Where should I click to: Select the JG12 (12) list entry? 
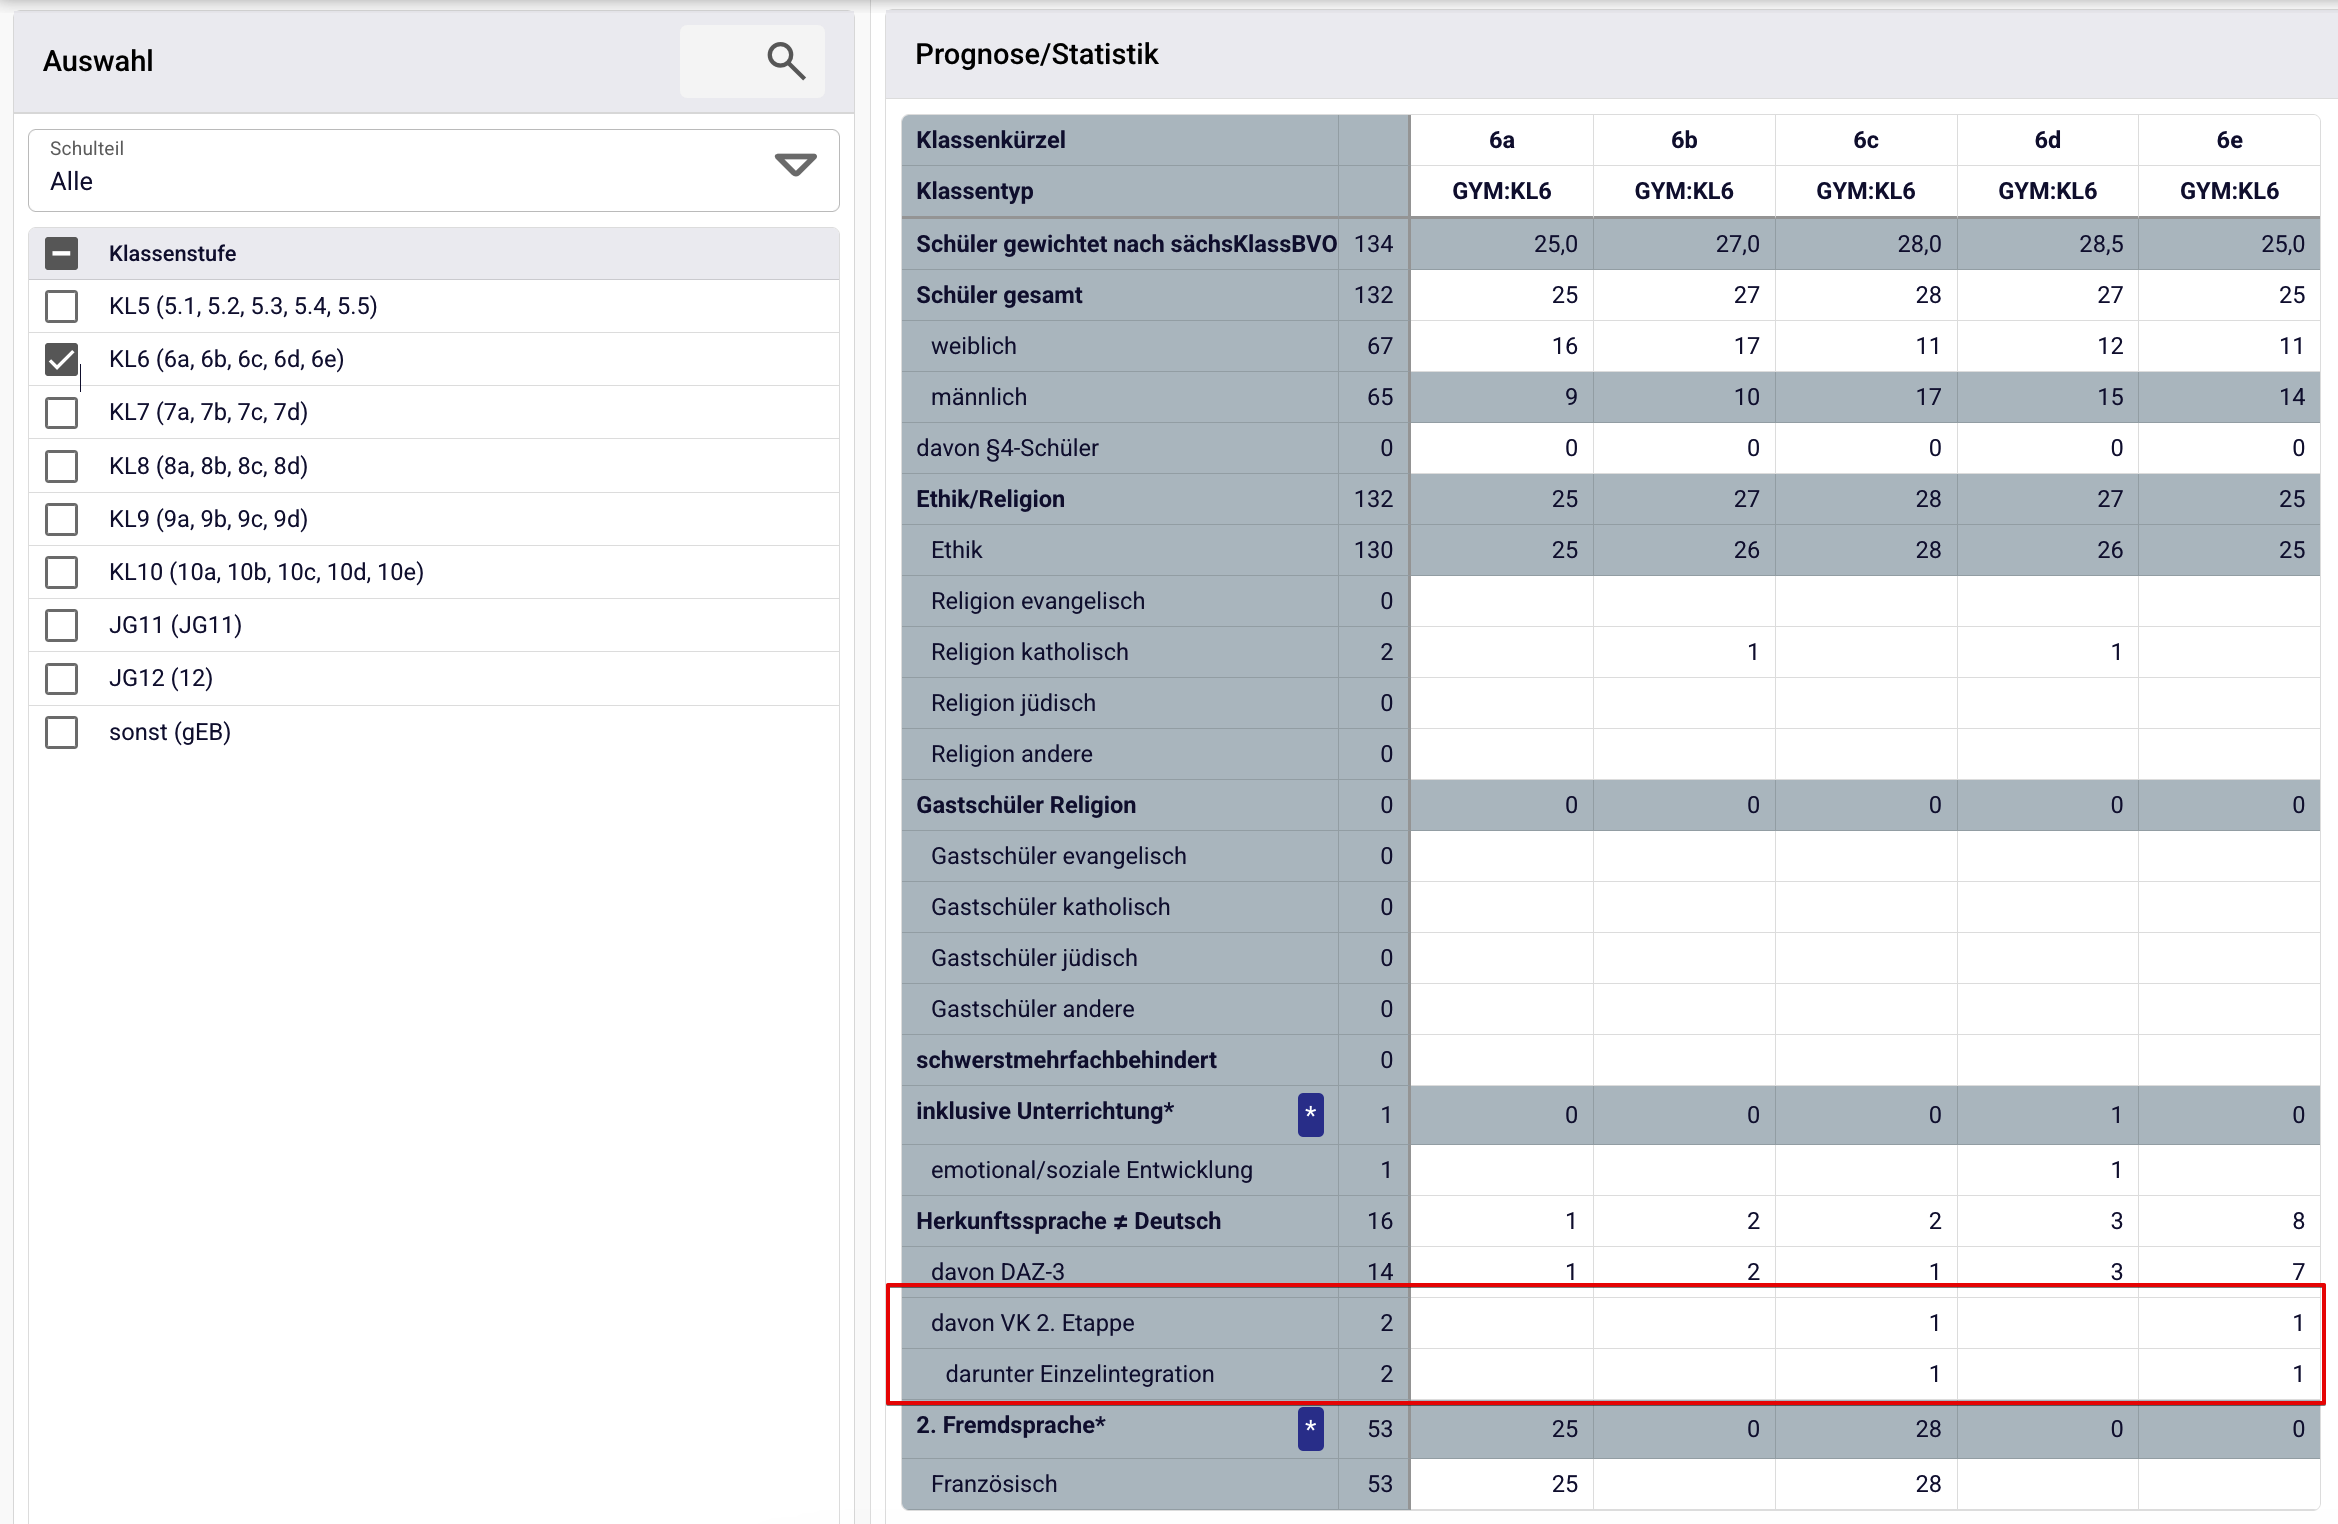pos(161,678)
